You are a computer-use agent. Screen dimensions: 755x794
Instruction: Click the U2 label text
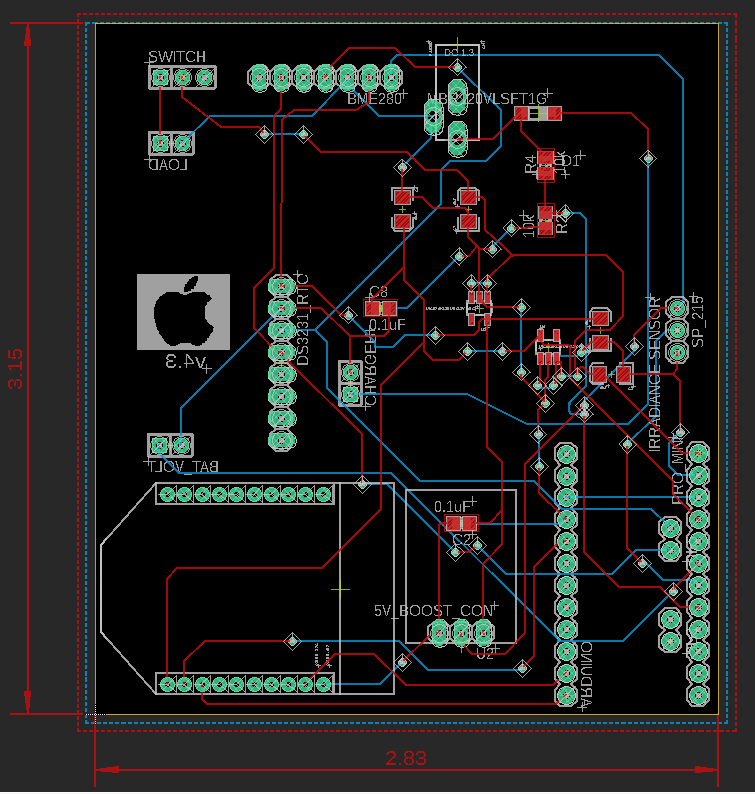pos(485,653)
